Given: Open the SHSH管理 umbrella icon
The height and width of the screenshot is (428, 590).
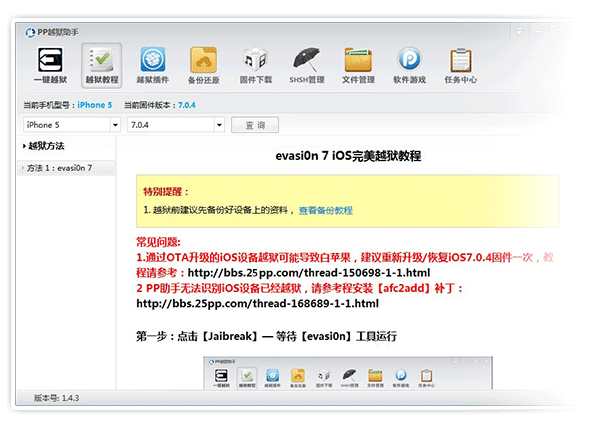Looking at the screenshot, I should 307,65.
